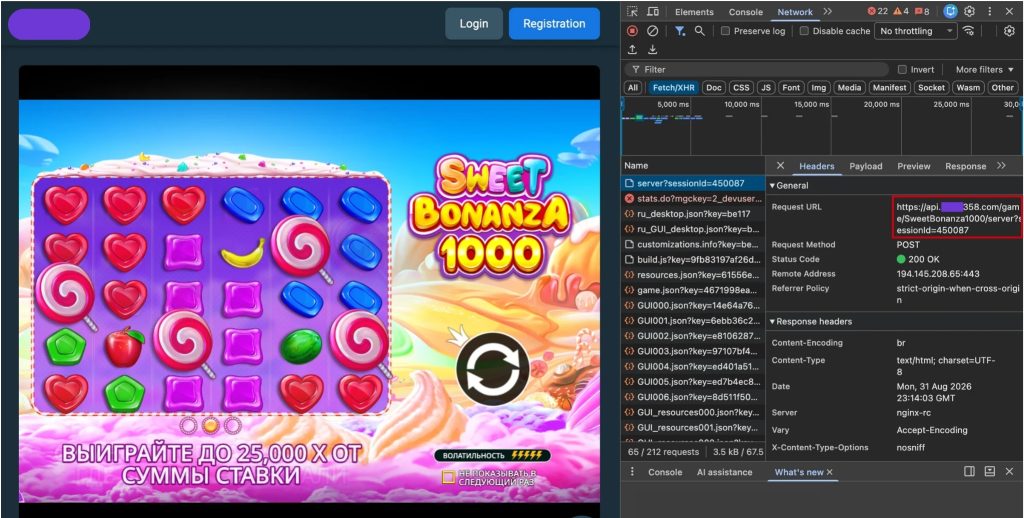Open AI assistance drawer tab
Image resolution: width=1024 pixels, height=518 pixels.
(x=724, y=472)
